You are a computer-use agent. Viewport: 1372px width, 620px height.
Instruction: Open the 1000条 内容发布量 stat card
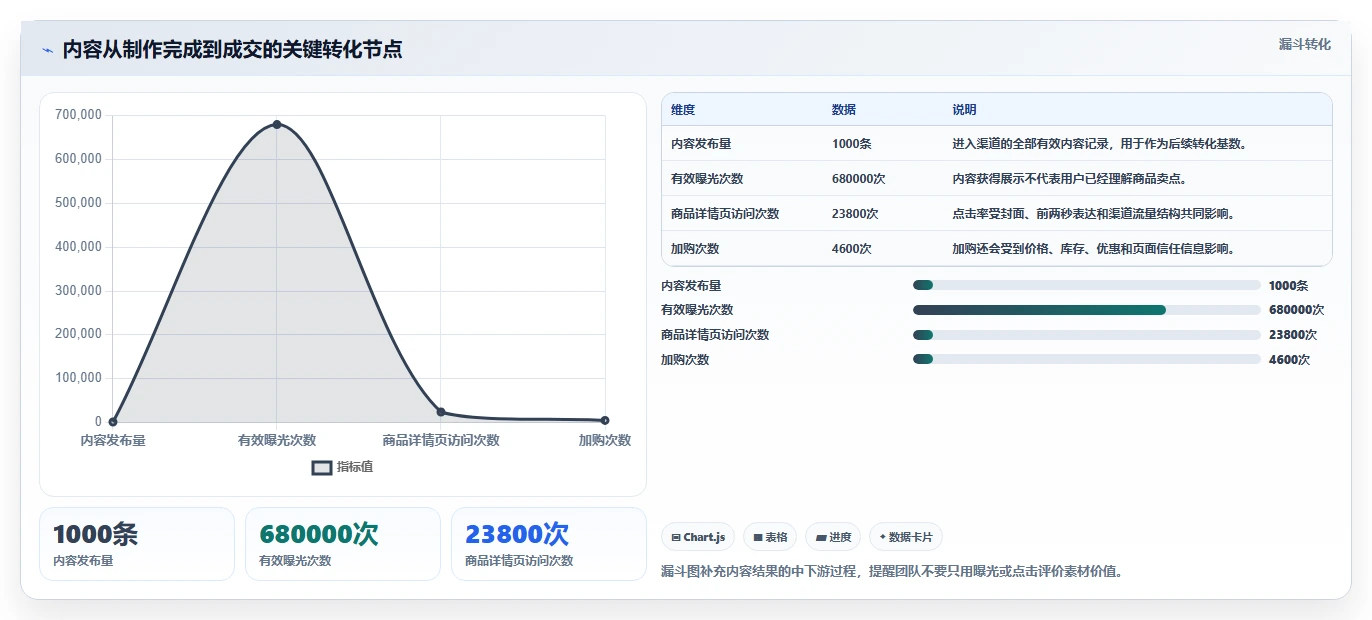tap(137, 544)
